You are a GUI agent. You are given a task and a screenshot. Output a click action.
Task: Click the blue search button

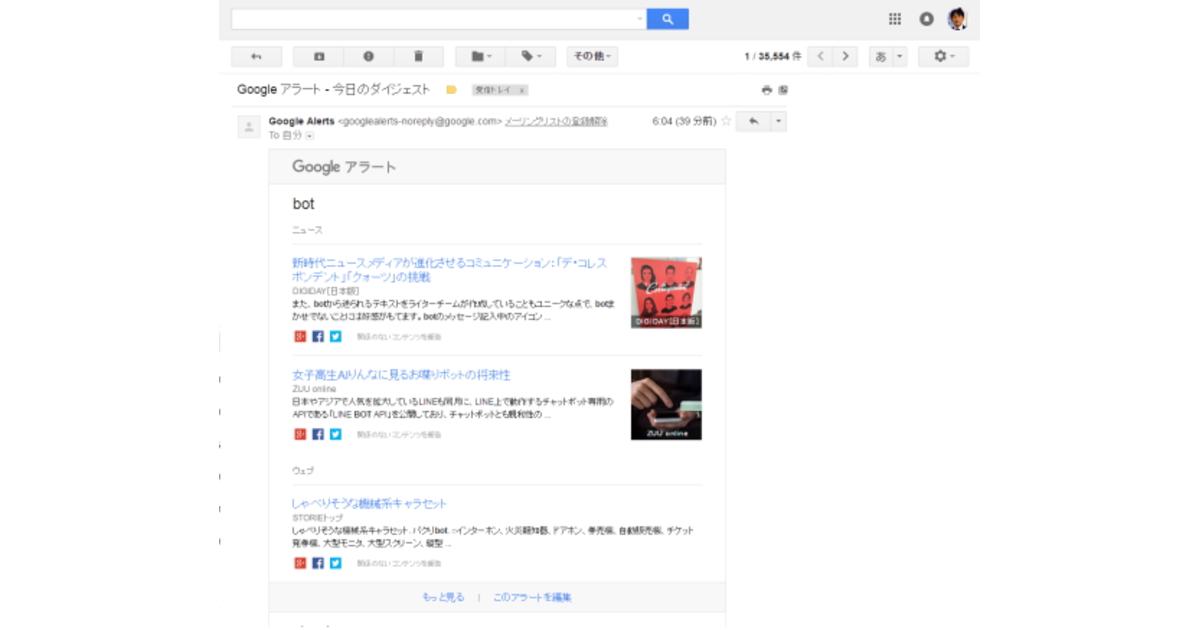pyautogui.click(x=667, y=19)
